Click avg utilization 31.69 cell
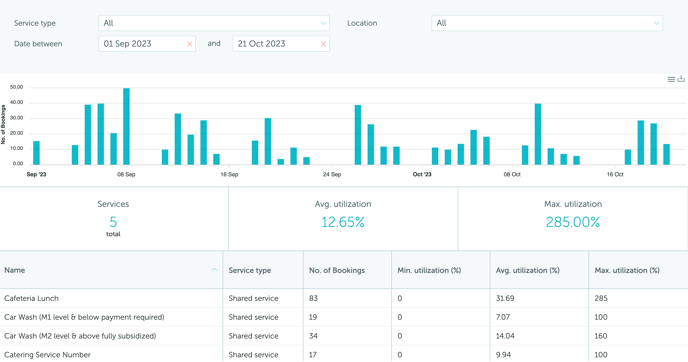The image size is (688, 362). point(505,298)
